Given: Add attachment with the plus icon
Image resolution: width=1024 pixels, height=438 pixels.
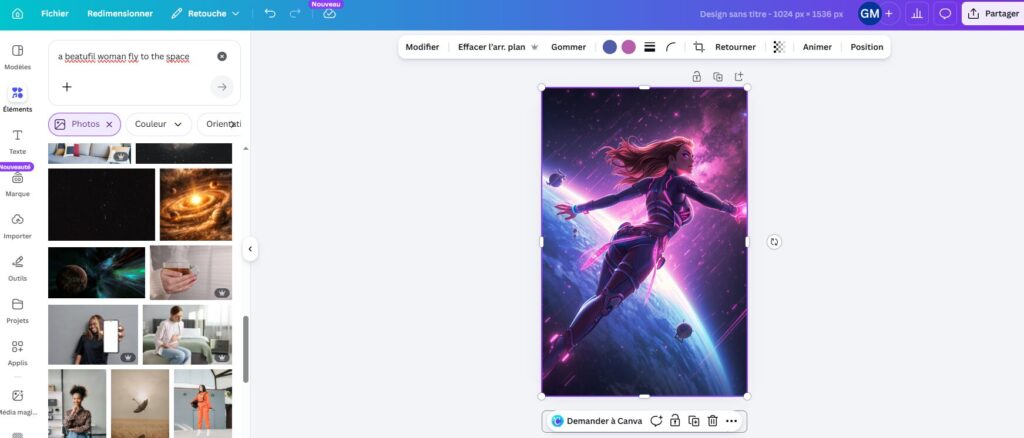Looking at the screenshot, I should 67,87.
